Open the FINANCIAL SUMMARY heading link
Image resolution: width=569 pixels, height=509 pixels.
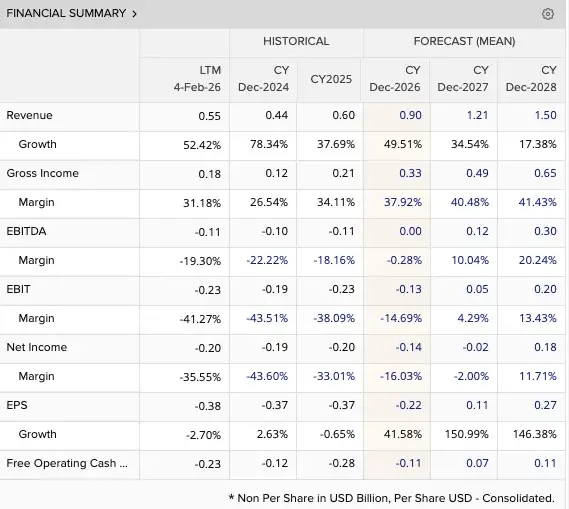click(x=66, y=13)
